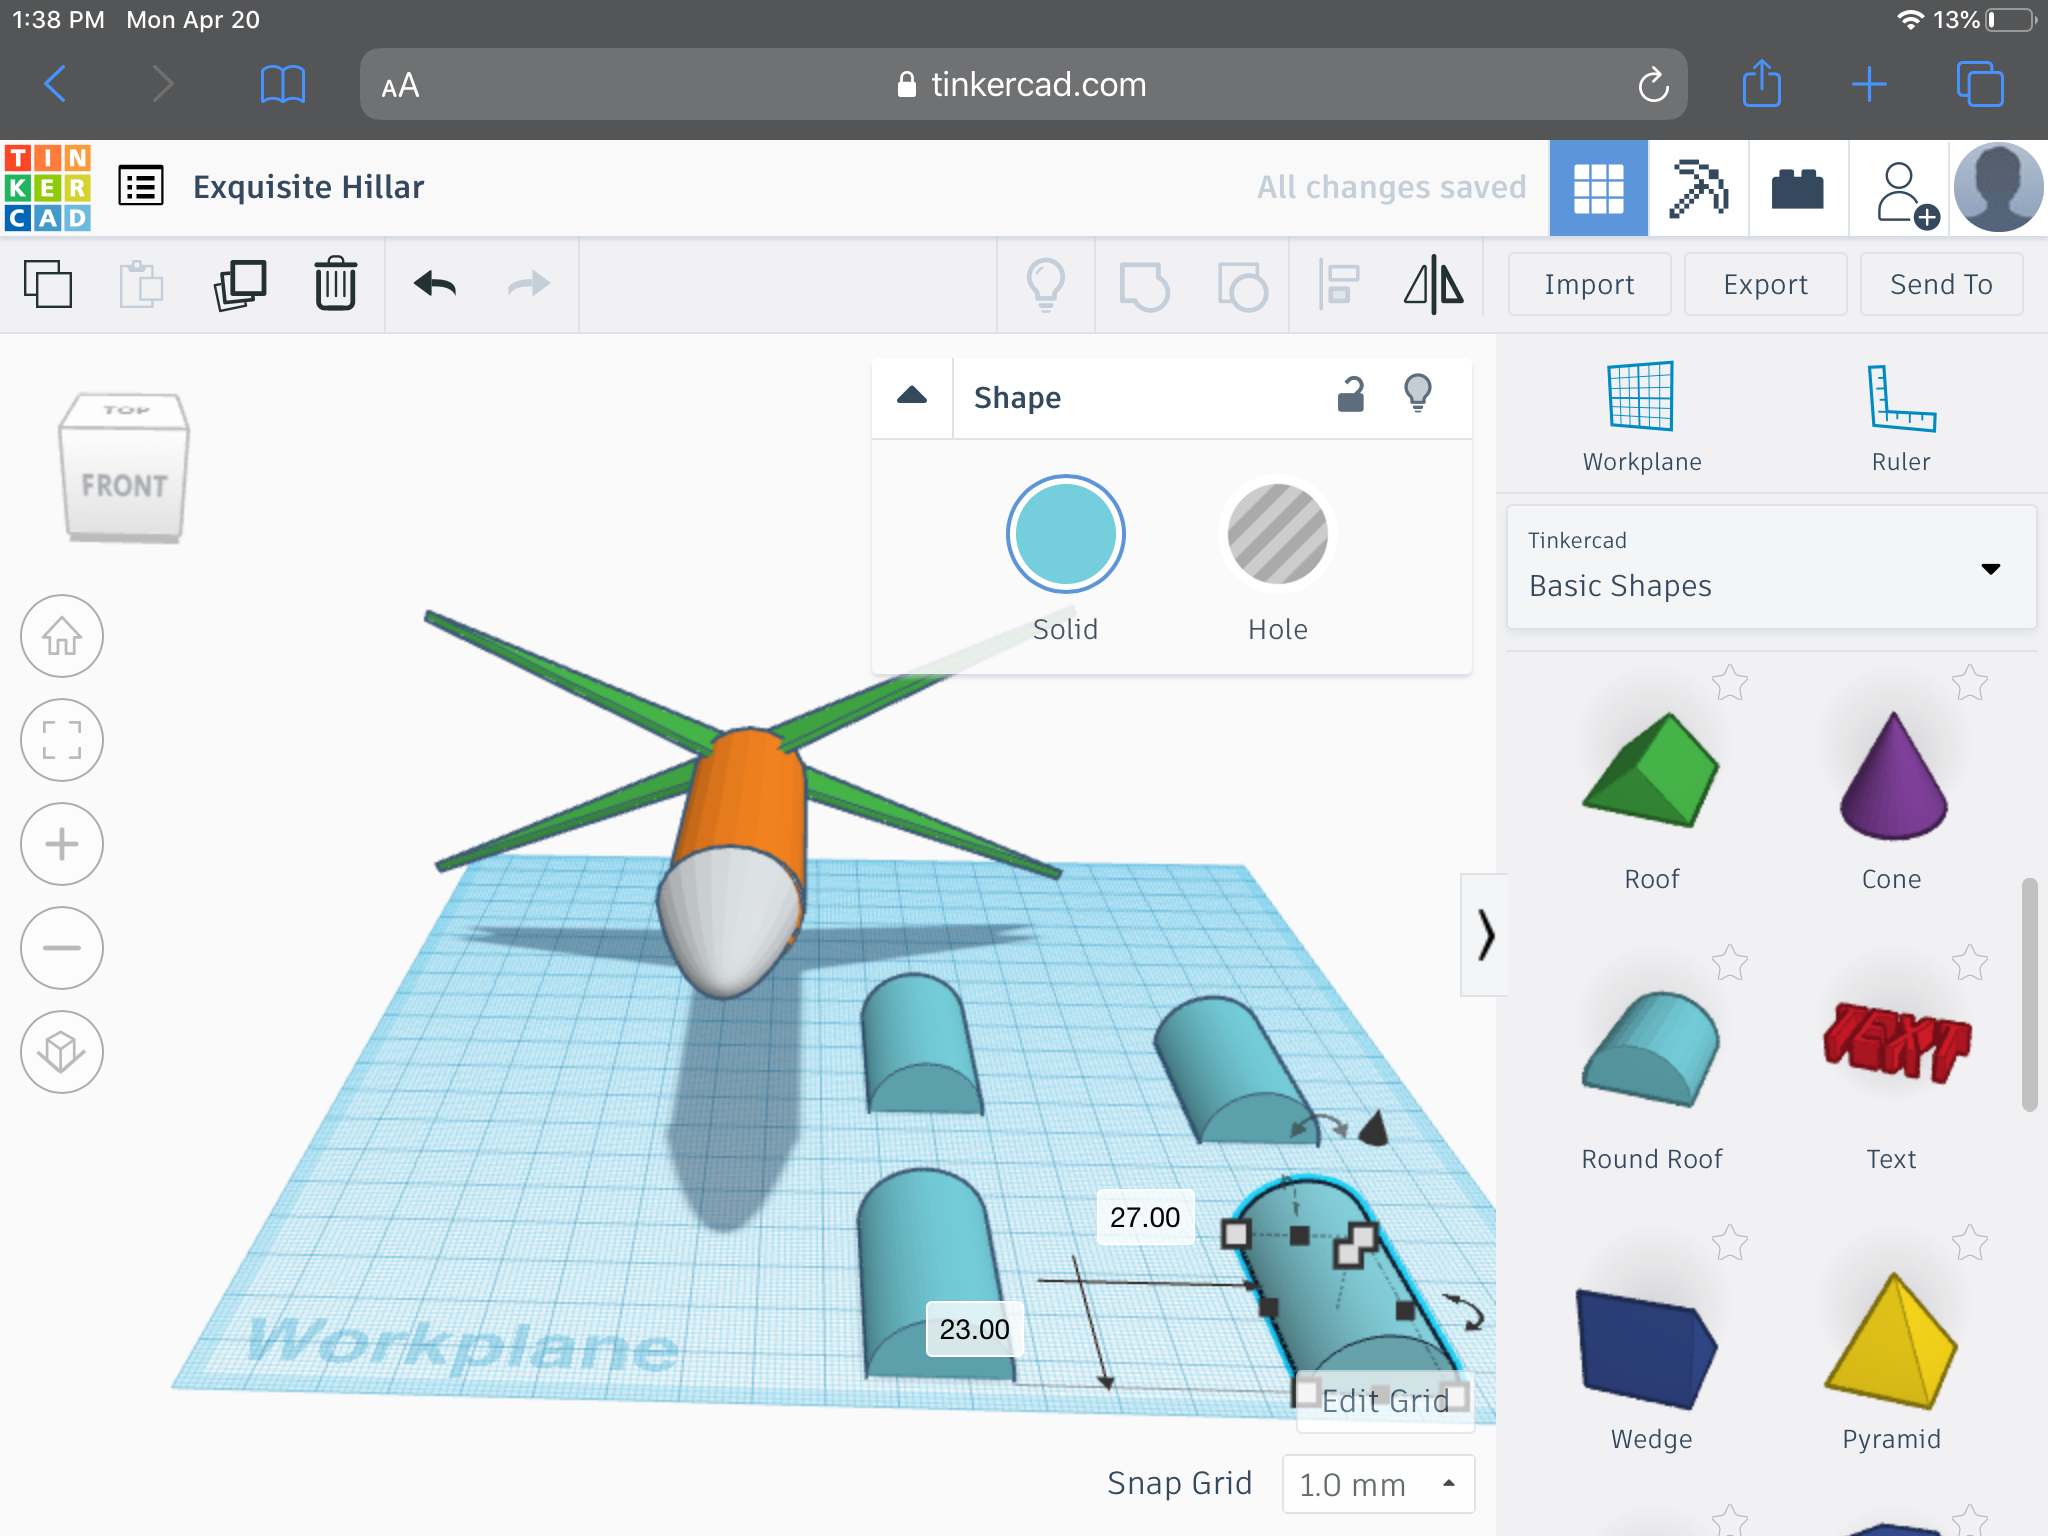
Task: Redo the last action
Action: (528, 284)
